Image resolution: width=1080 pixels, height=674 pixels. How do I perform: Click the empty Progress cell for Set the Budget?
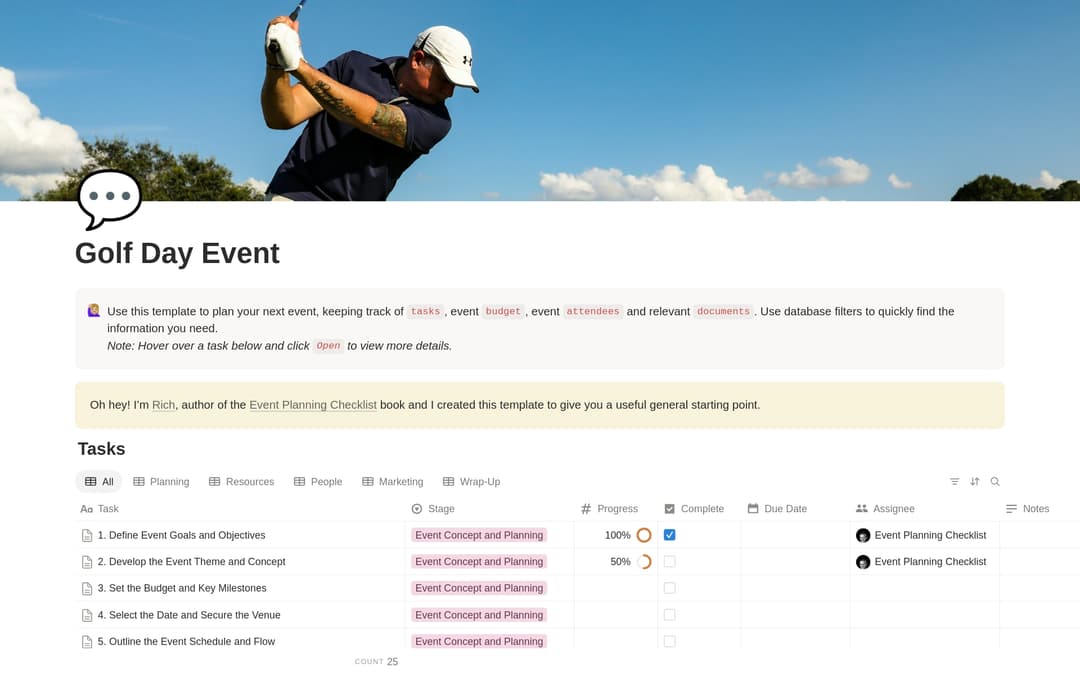(616, 589)
